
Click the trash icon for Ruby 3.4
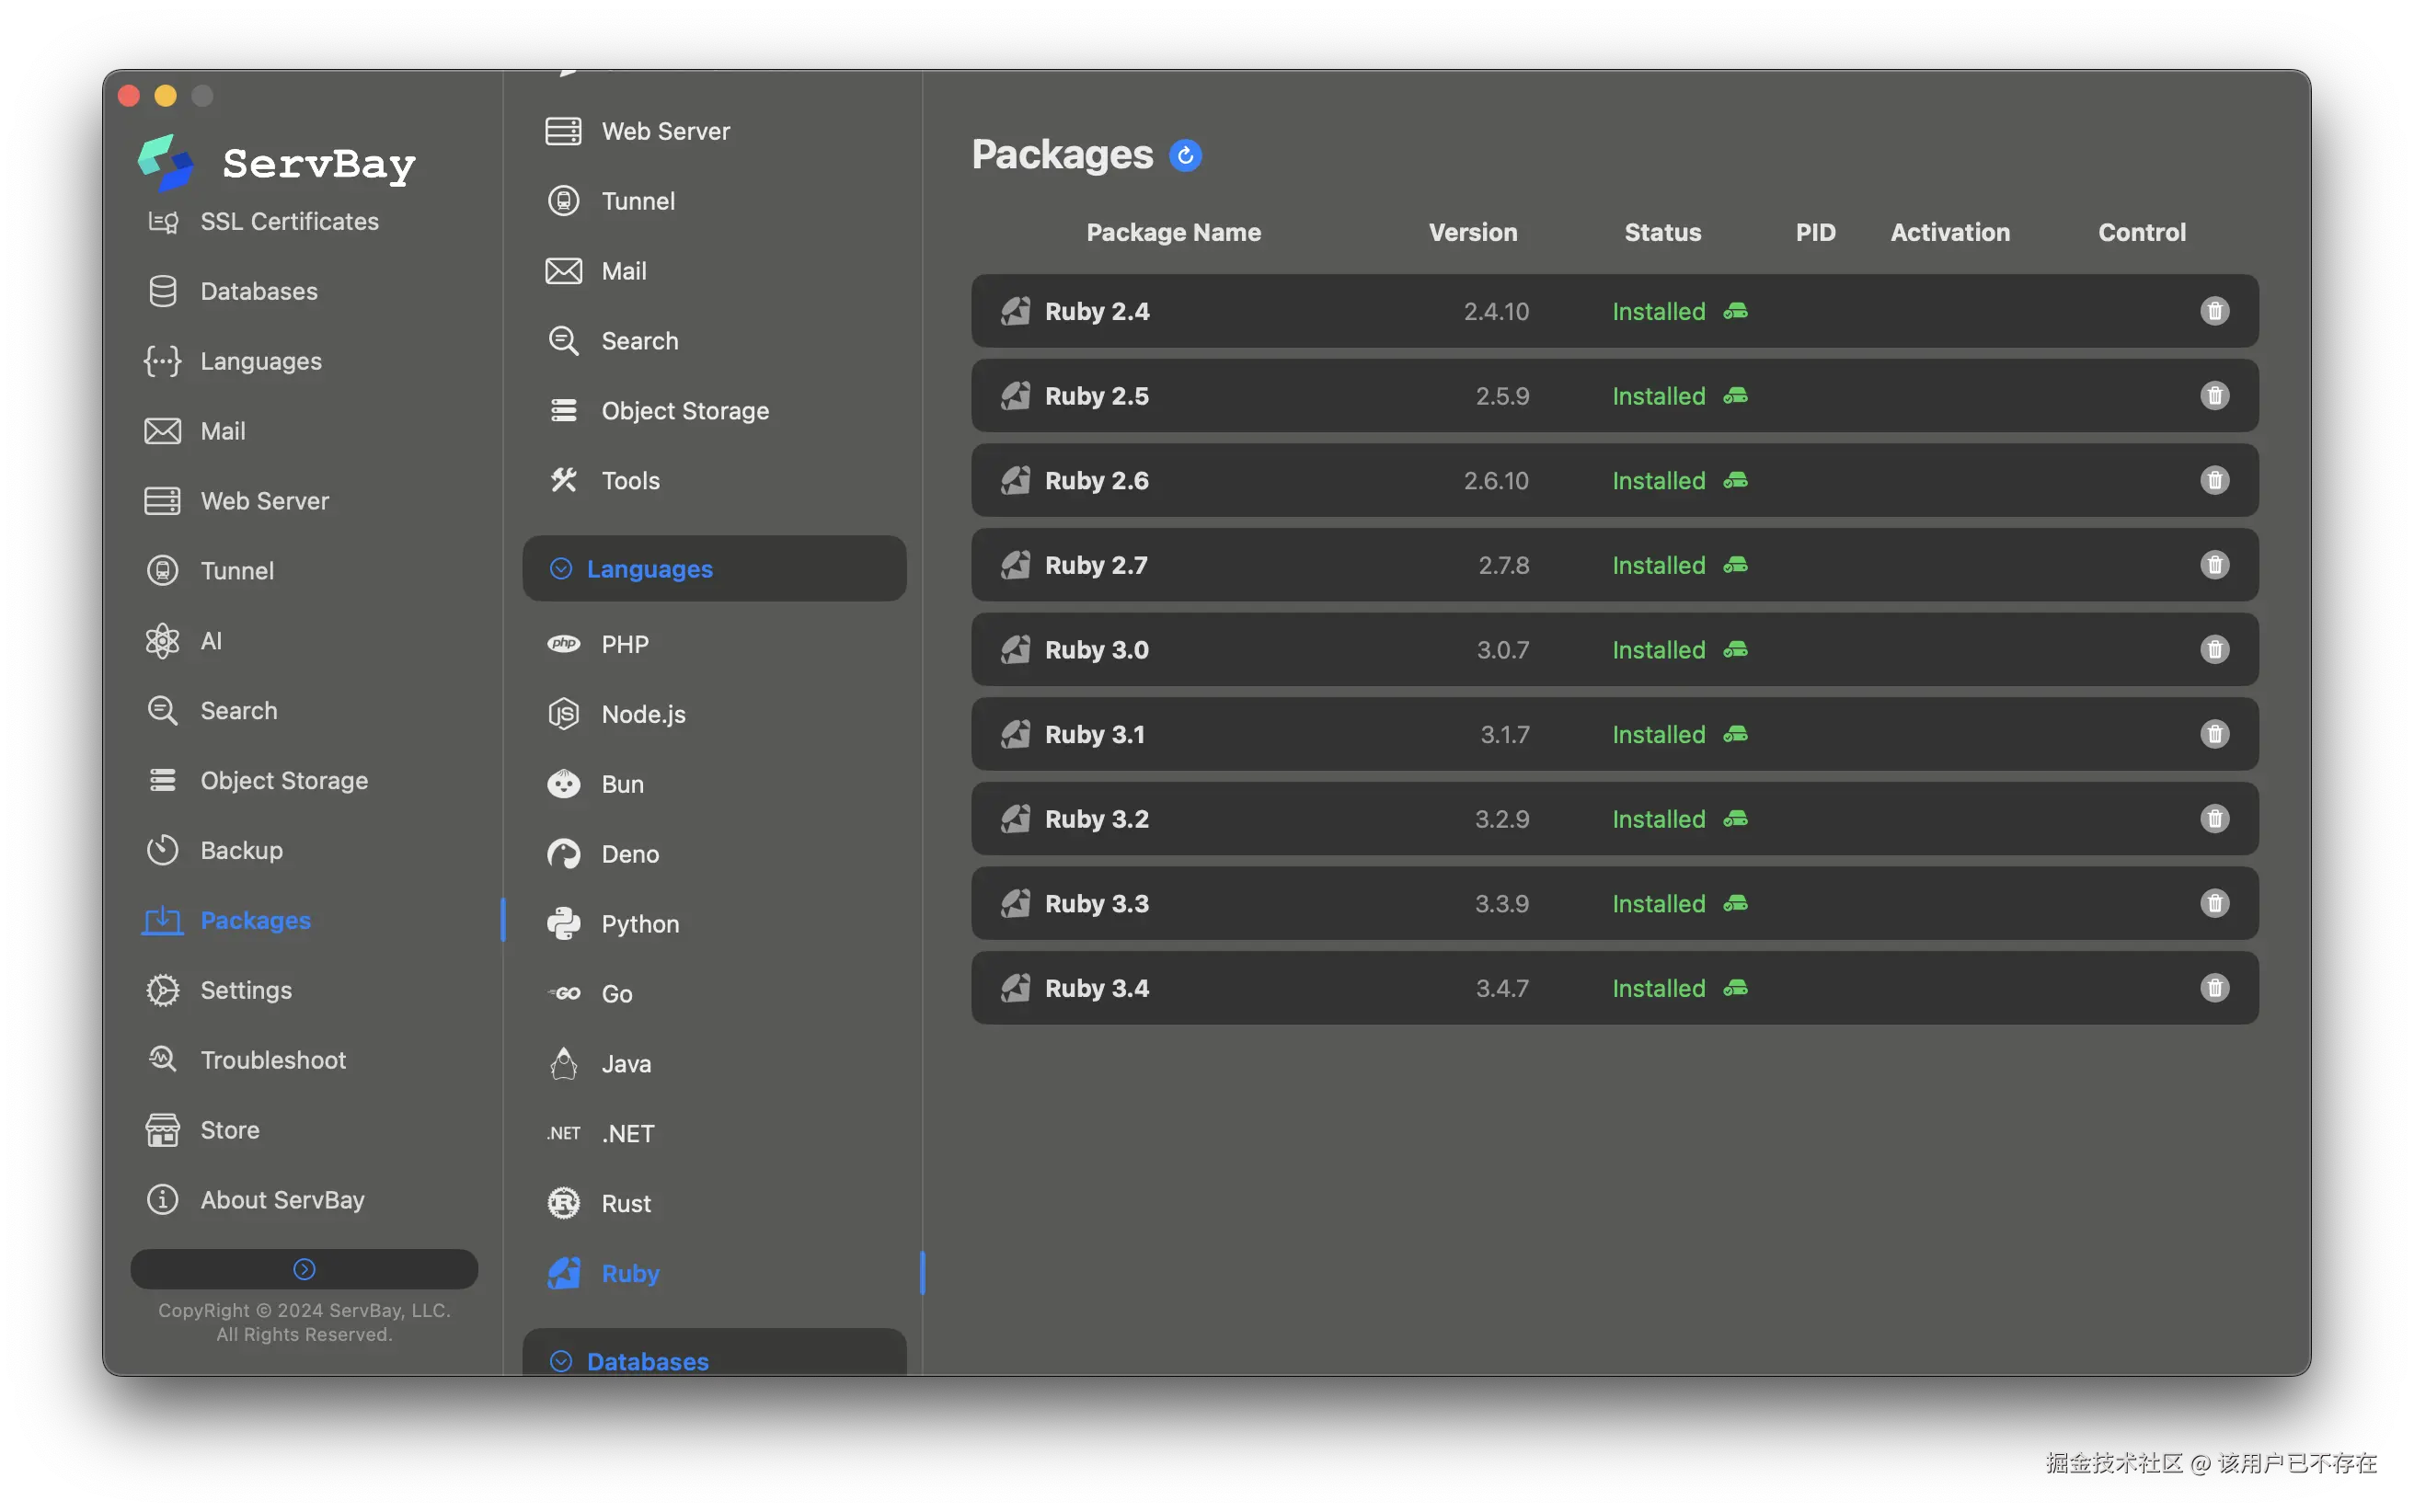(x=2213, y=988)
